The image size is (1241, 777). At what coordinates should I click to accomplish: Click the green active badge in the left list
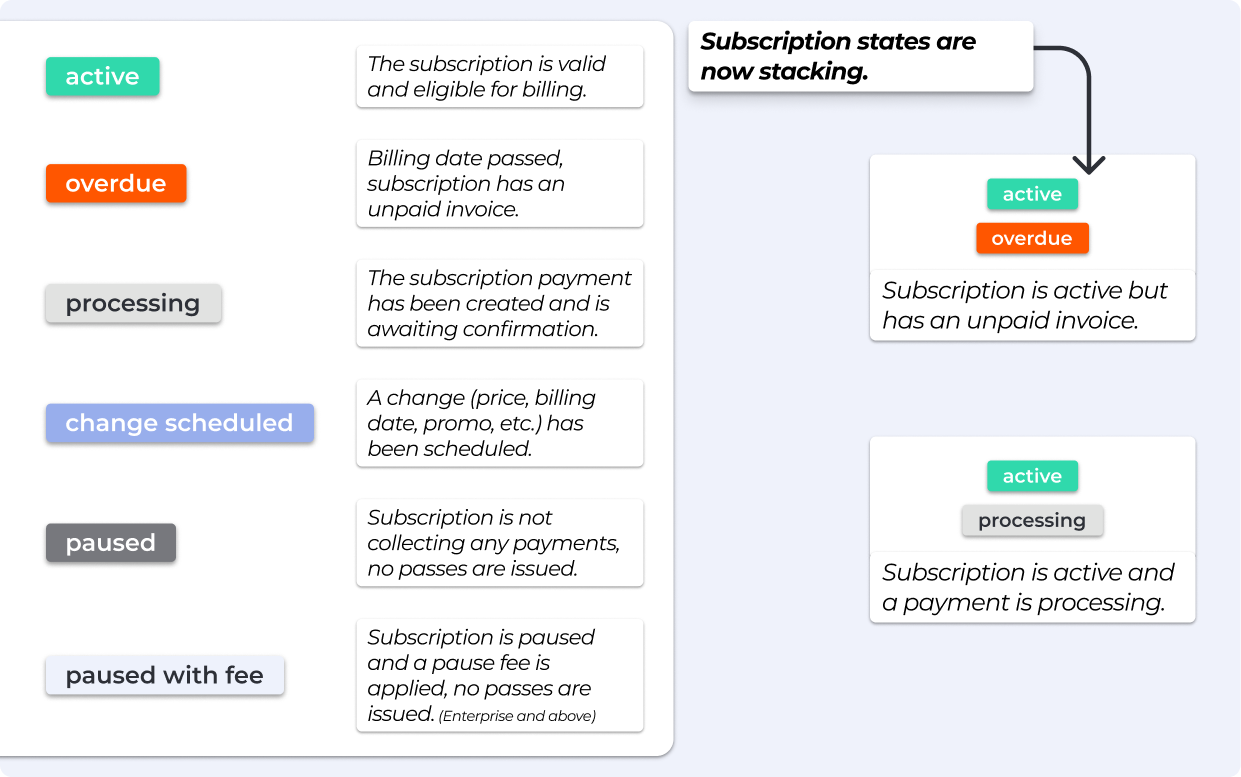102,77
